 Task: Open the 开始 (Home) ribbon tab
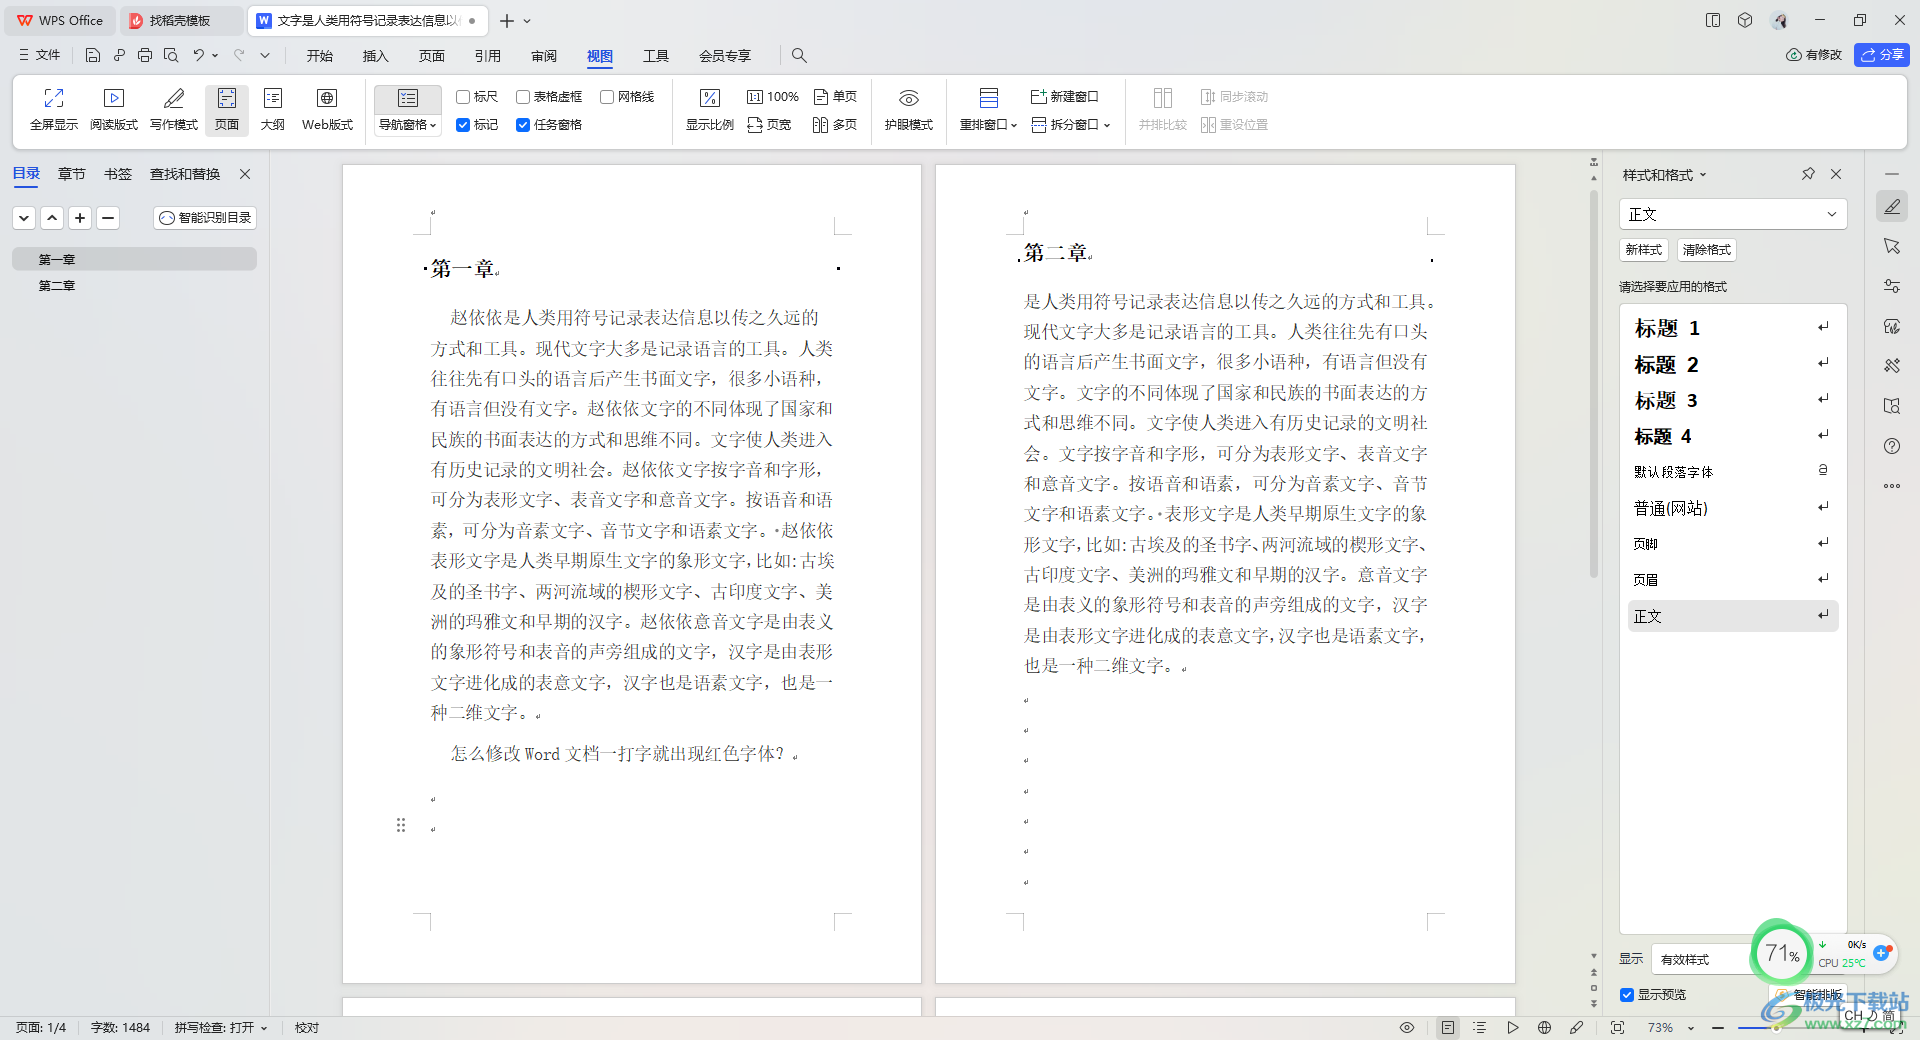320,56
